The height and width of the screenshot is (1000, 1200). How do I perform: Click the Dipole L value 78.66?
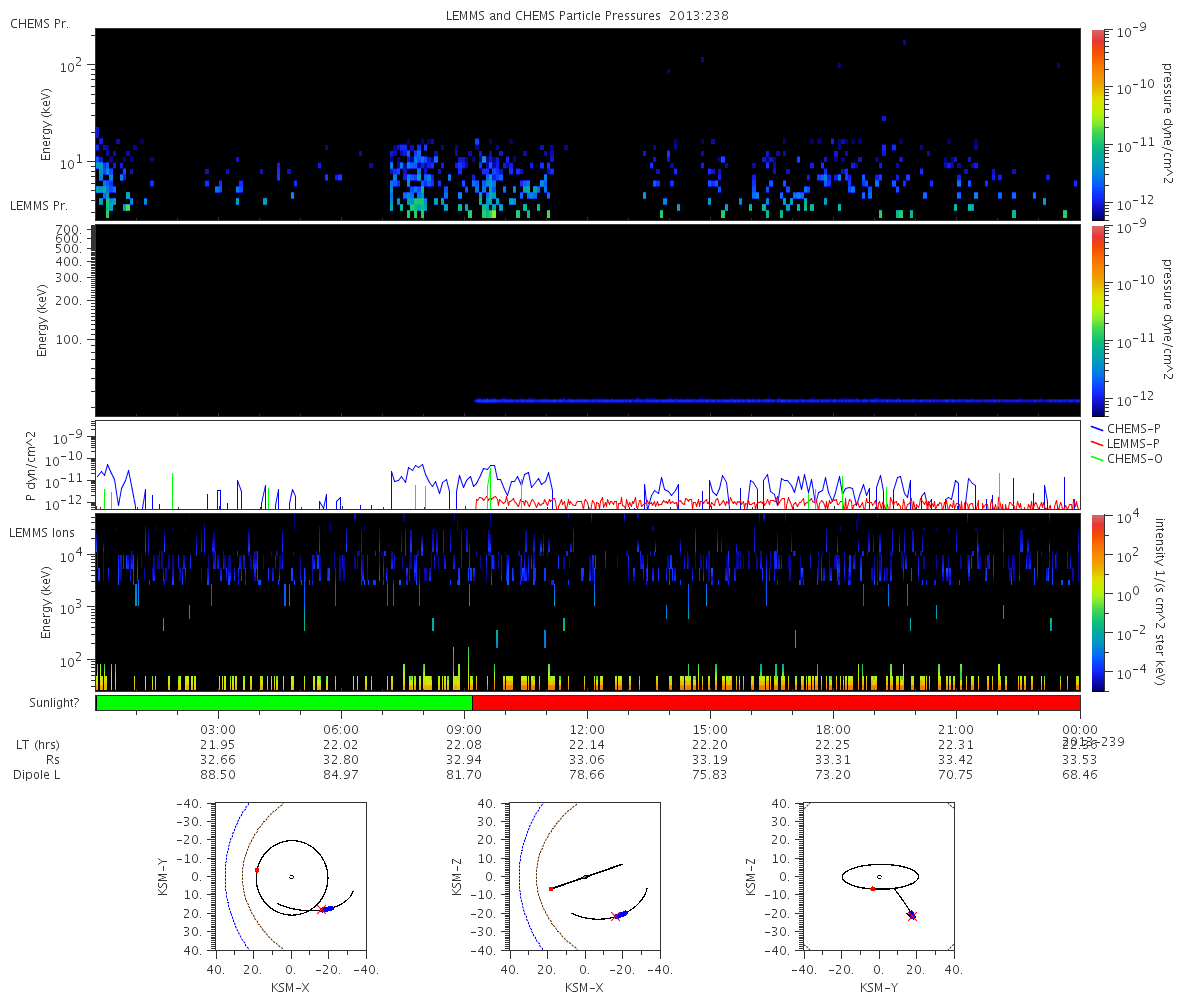(x=587, y=775)
